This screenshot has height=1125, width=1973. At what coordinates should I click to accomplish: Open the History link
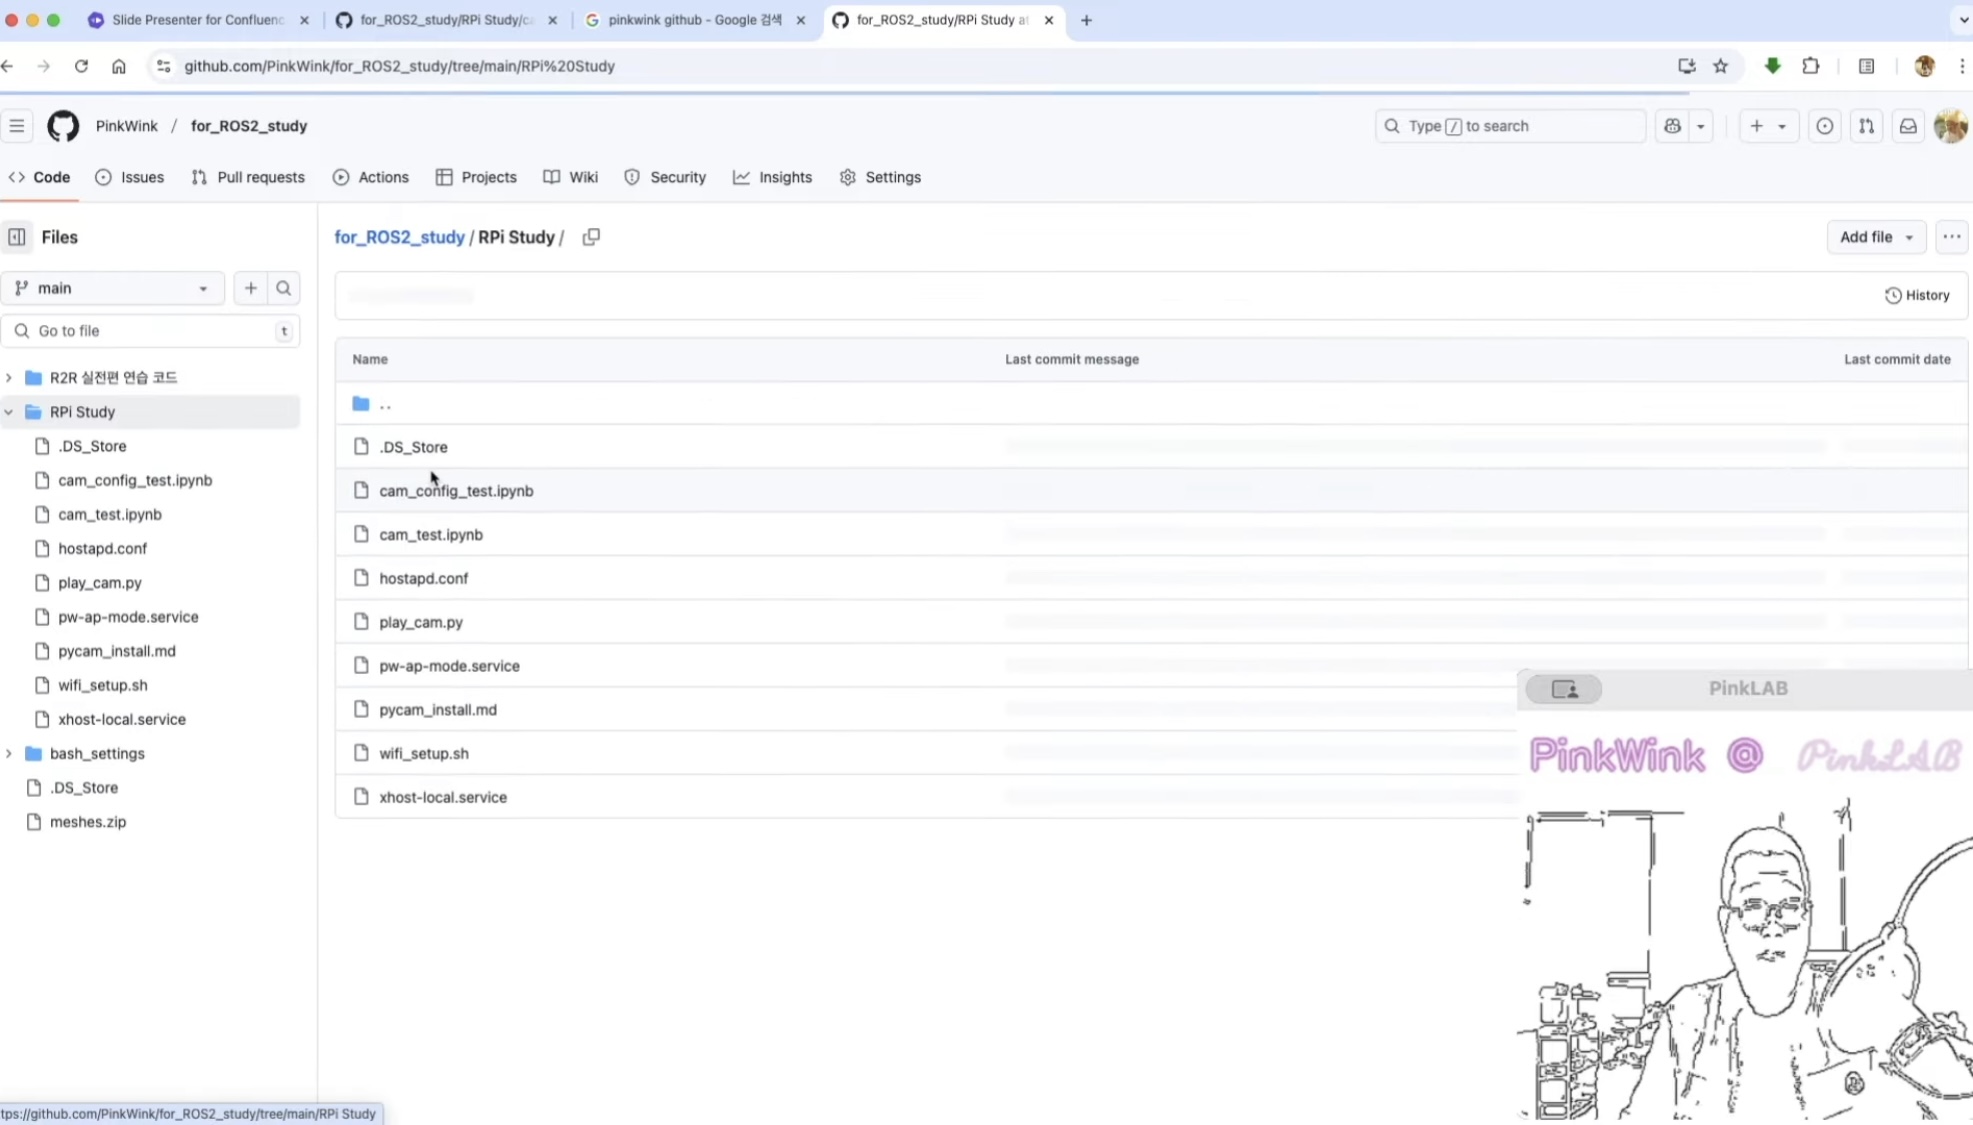coord(1917,295)
